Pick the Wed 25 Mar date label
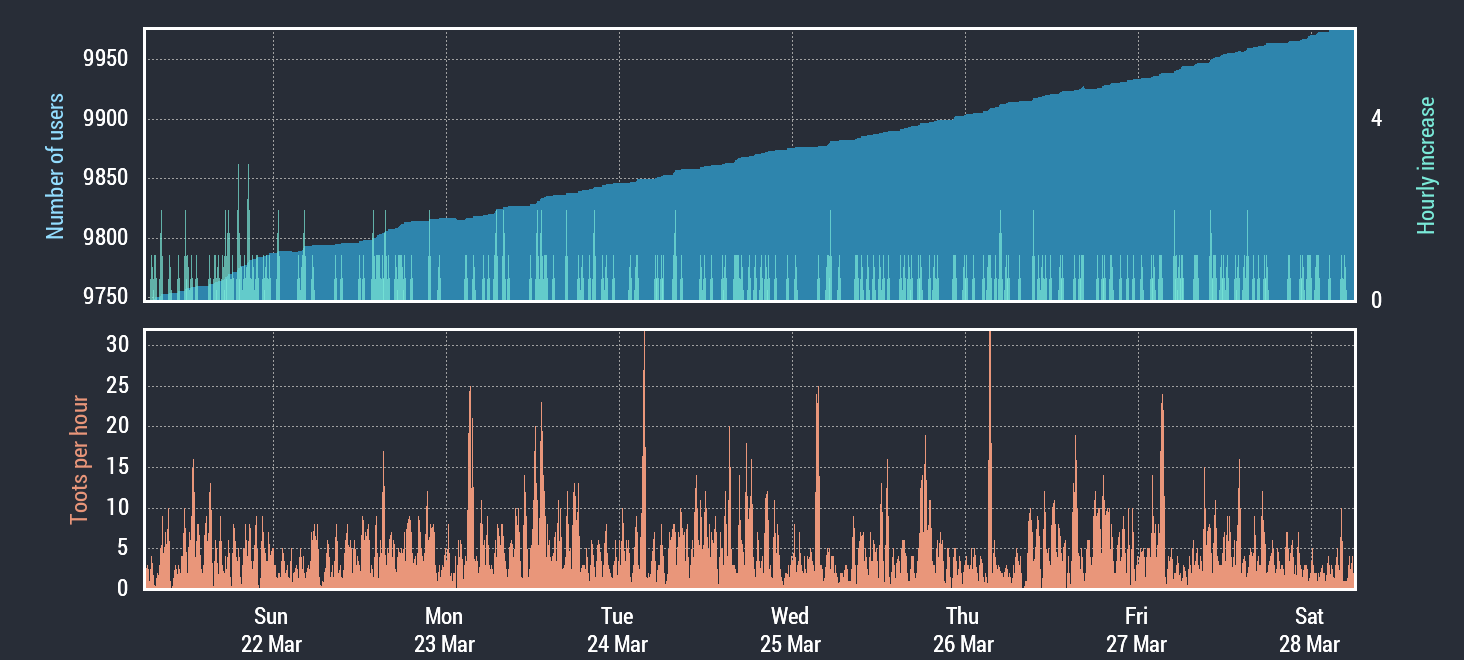 click(x=790, y=630)
